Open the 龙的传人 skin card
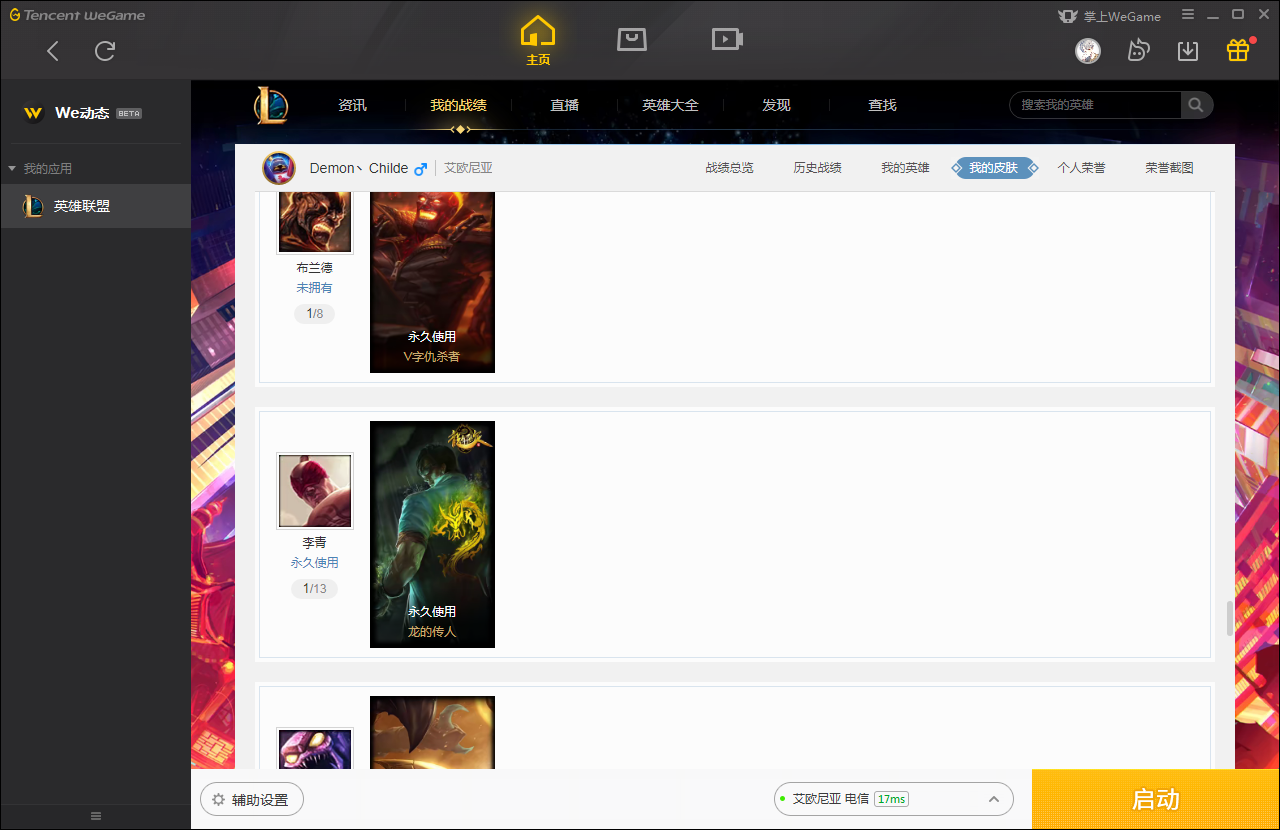1280x830 pixels. tap(432, 534)
